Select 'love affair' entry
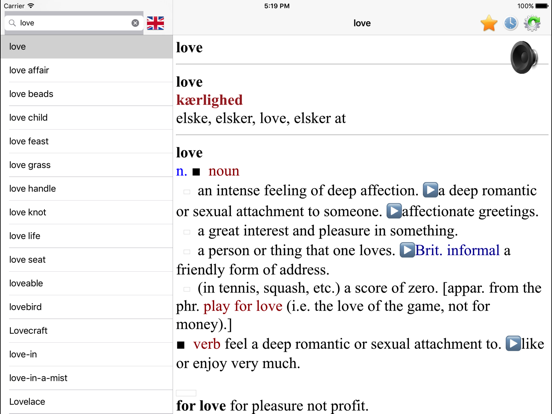 87,70
